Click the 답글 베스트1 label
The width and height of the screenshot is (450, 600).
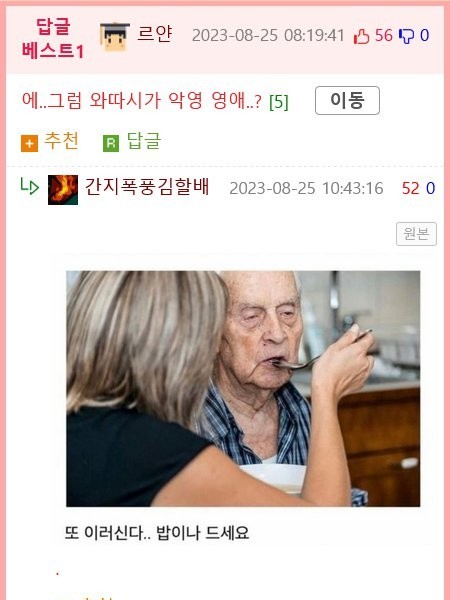coord(52,39)
